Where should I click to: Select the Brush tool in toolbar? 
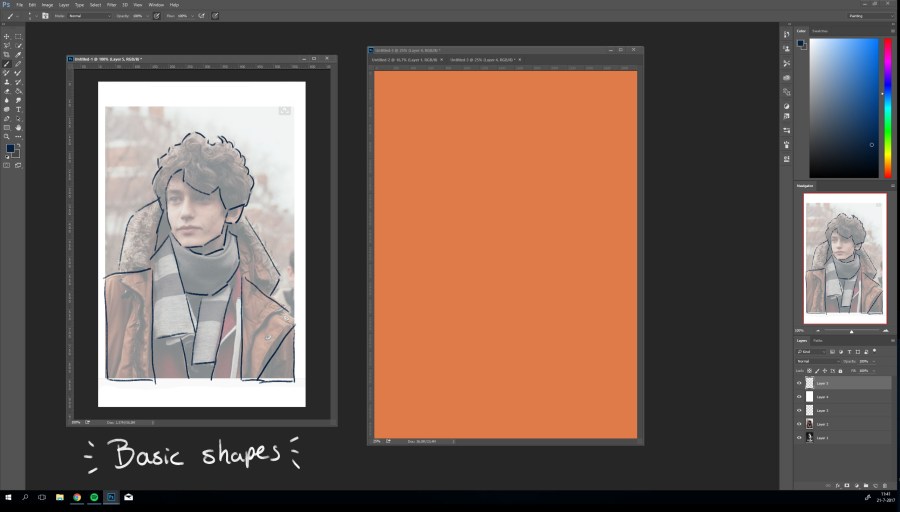(7, 64)
